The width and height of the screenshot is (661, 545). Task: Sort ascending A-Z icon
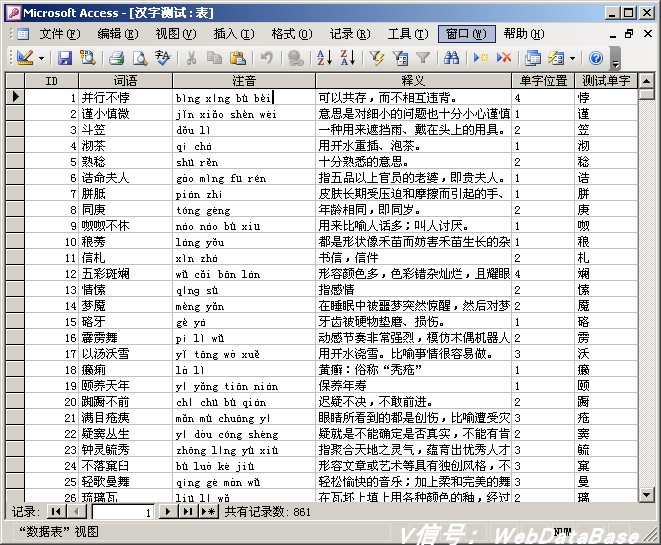point(324,58)
